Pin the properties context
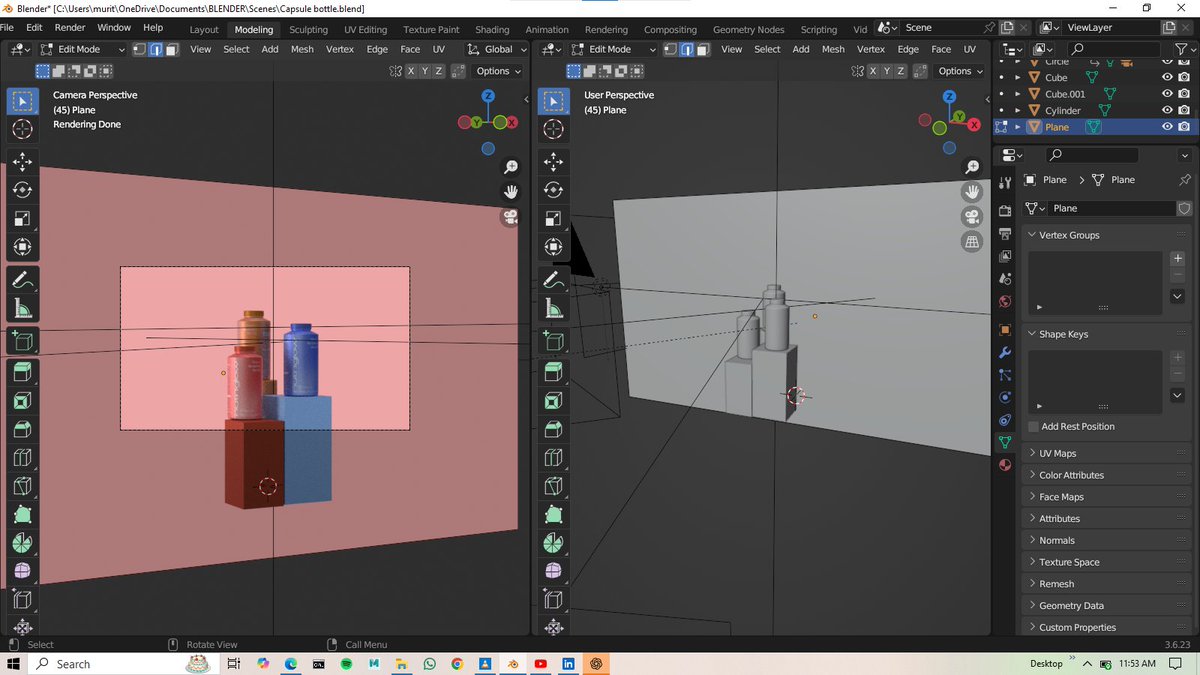This screenshot has width=1200, height=675. [1185, 180]
